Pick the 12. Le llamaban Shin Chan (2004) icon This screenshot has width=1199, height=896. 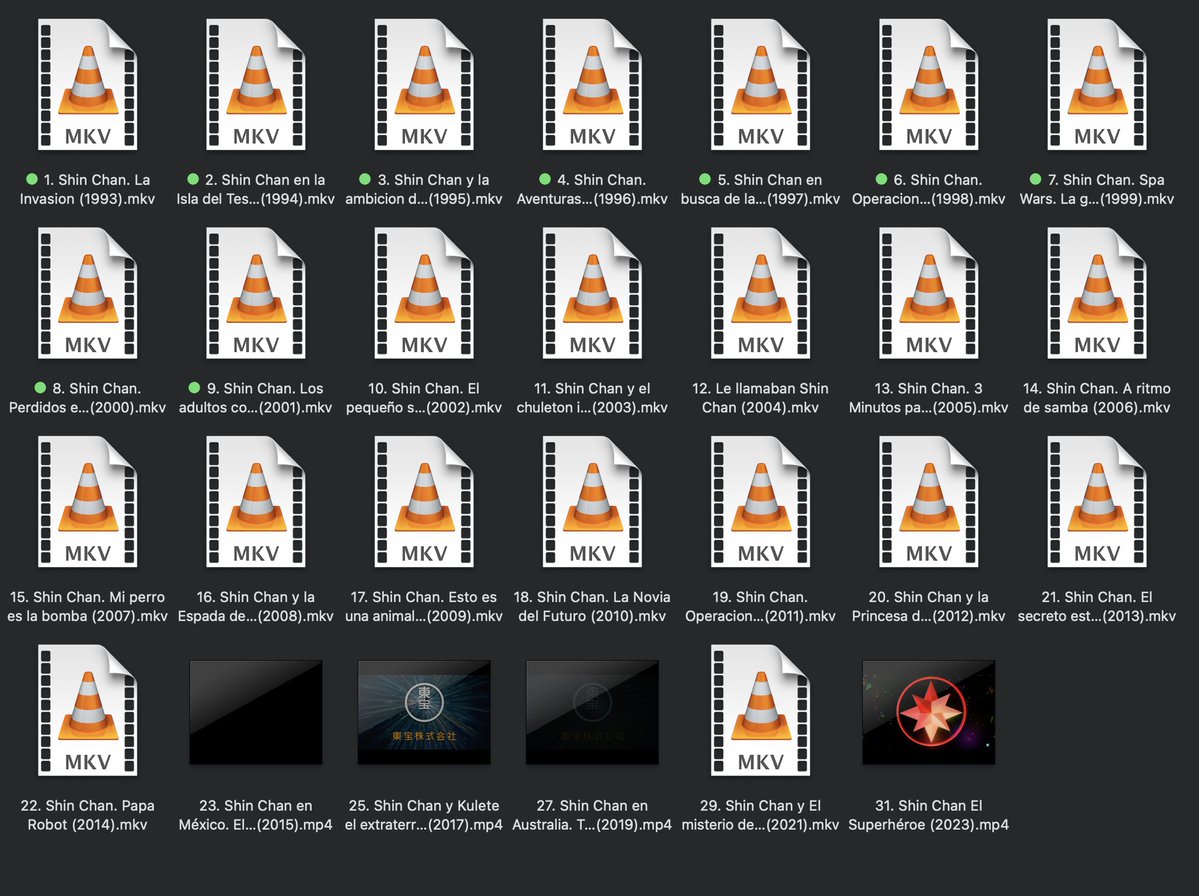[760, 293]
